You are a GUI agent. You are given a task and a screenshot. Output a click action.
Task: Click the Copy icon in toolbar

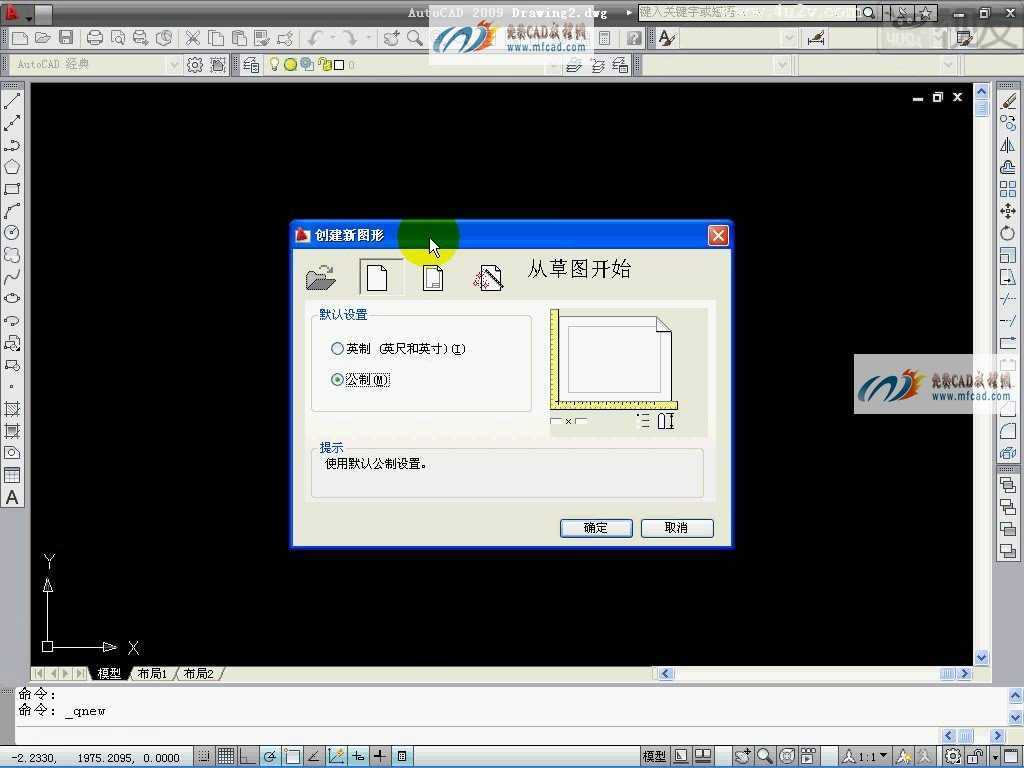[216, 38]
